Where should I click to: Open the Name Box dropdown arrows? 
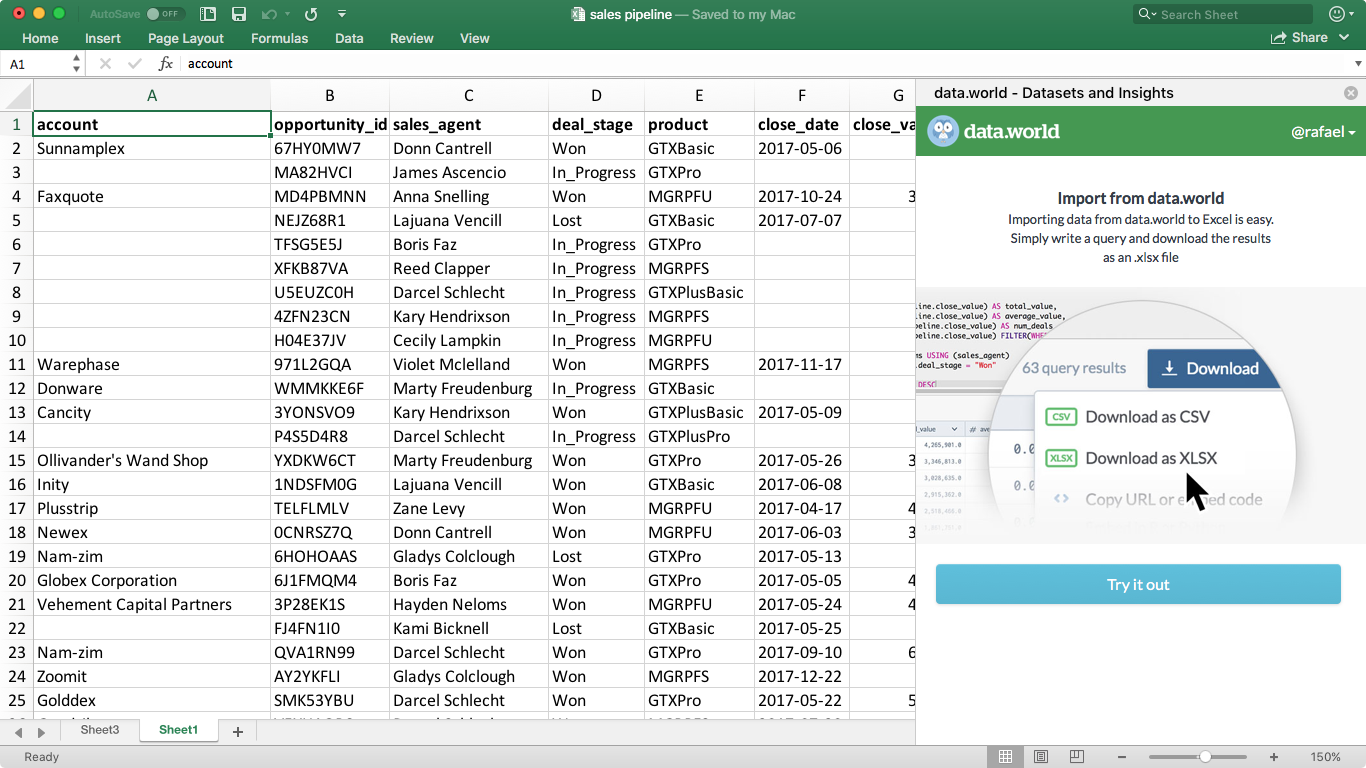(77, 64)
